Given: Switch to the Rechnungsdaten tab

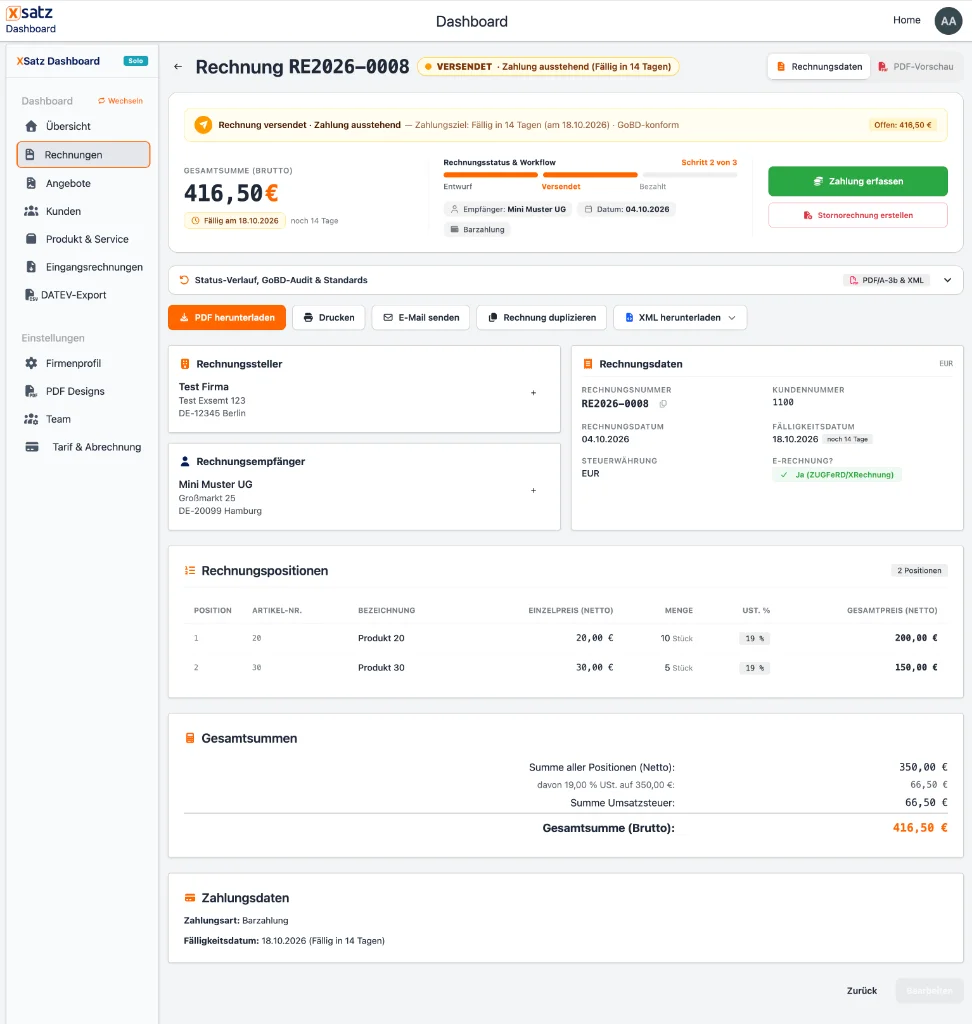Looking at the screenshot, I should [x=819, y=67].
